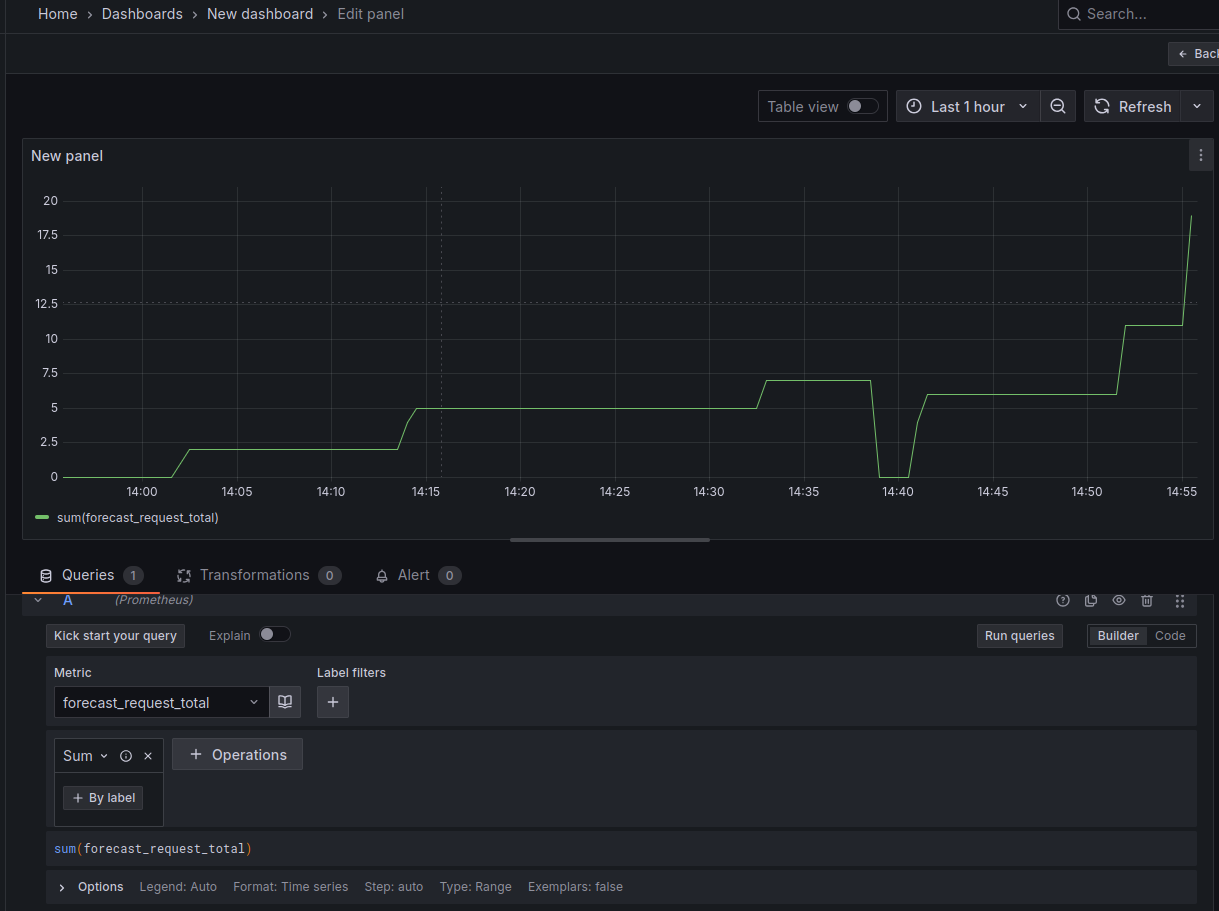
Task: Click the raw query text sum(forecast_request_total)
Action: [x=153, y=848]
